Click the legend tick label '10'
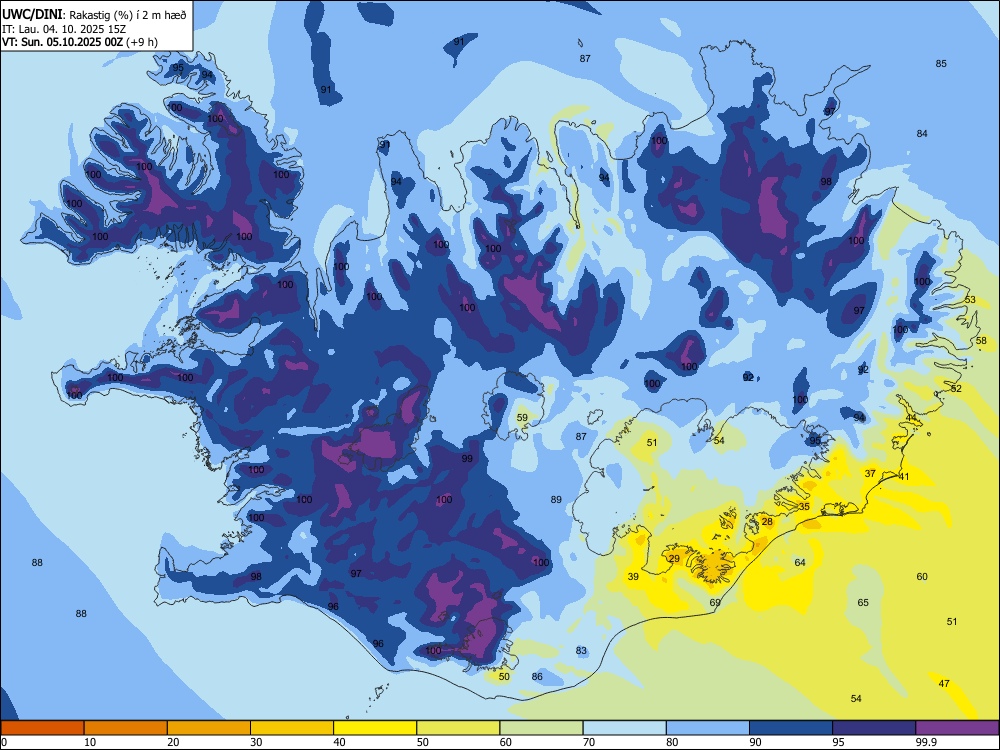Viewport: 1000px width, 750px height. pos(90,742)
